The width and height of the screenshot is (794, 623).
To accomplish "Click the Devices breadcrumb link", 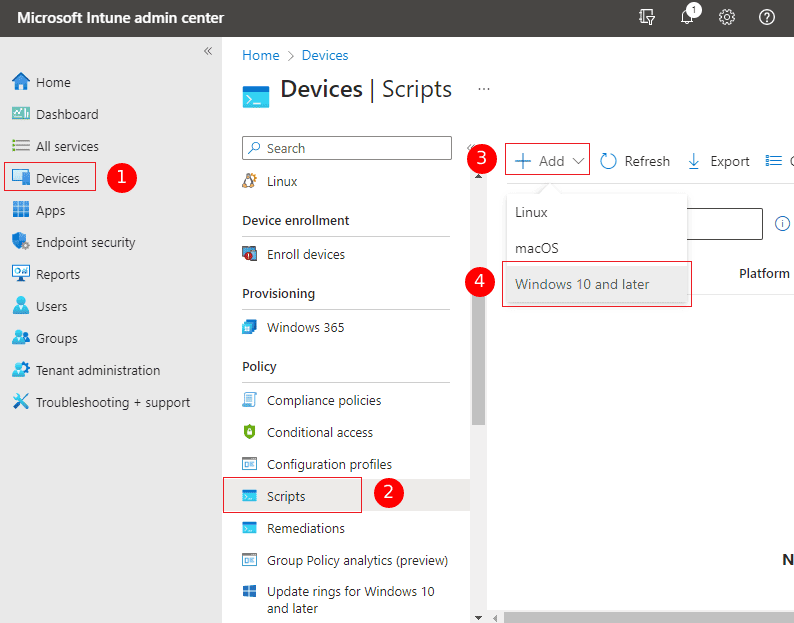I will 325,55.
